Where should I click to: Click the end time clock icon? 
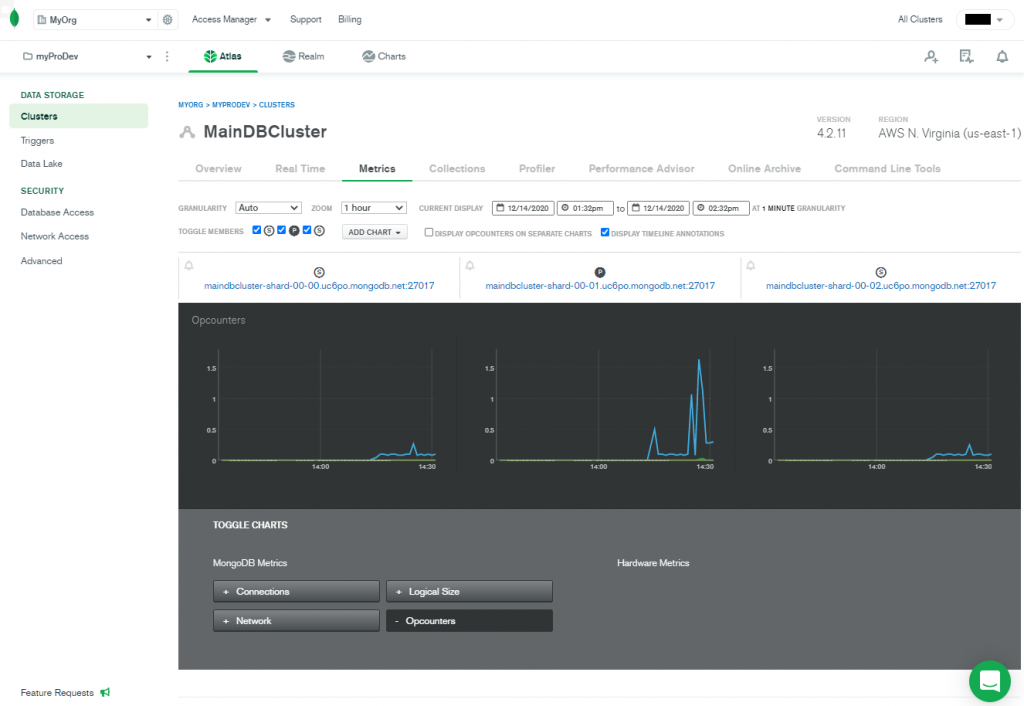tap(701, 208)
